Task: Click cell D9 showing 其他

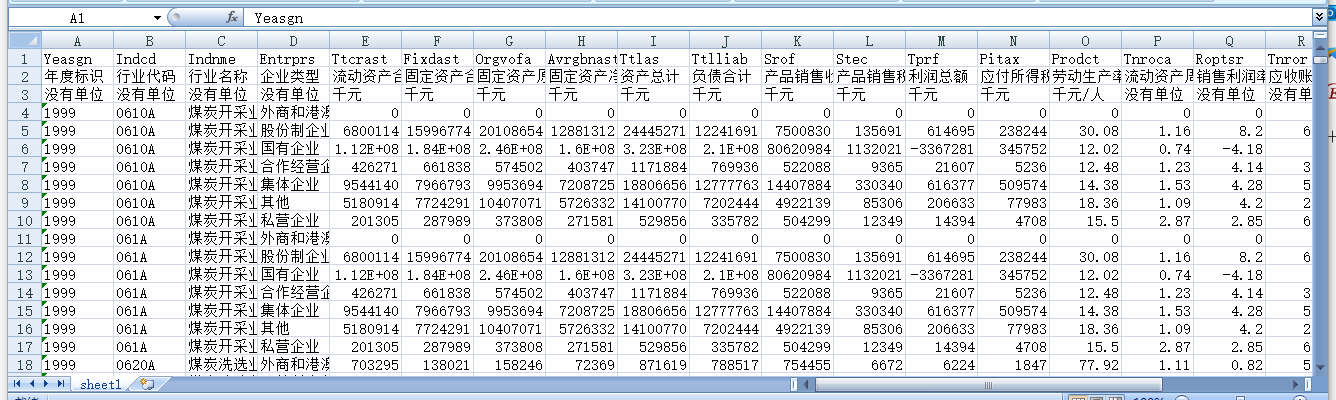Action: [293, 202]
